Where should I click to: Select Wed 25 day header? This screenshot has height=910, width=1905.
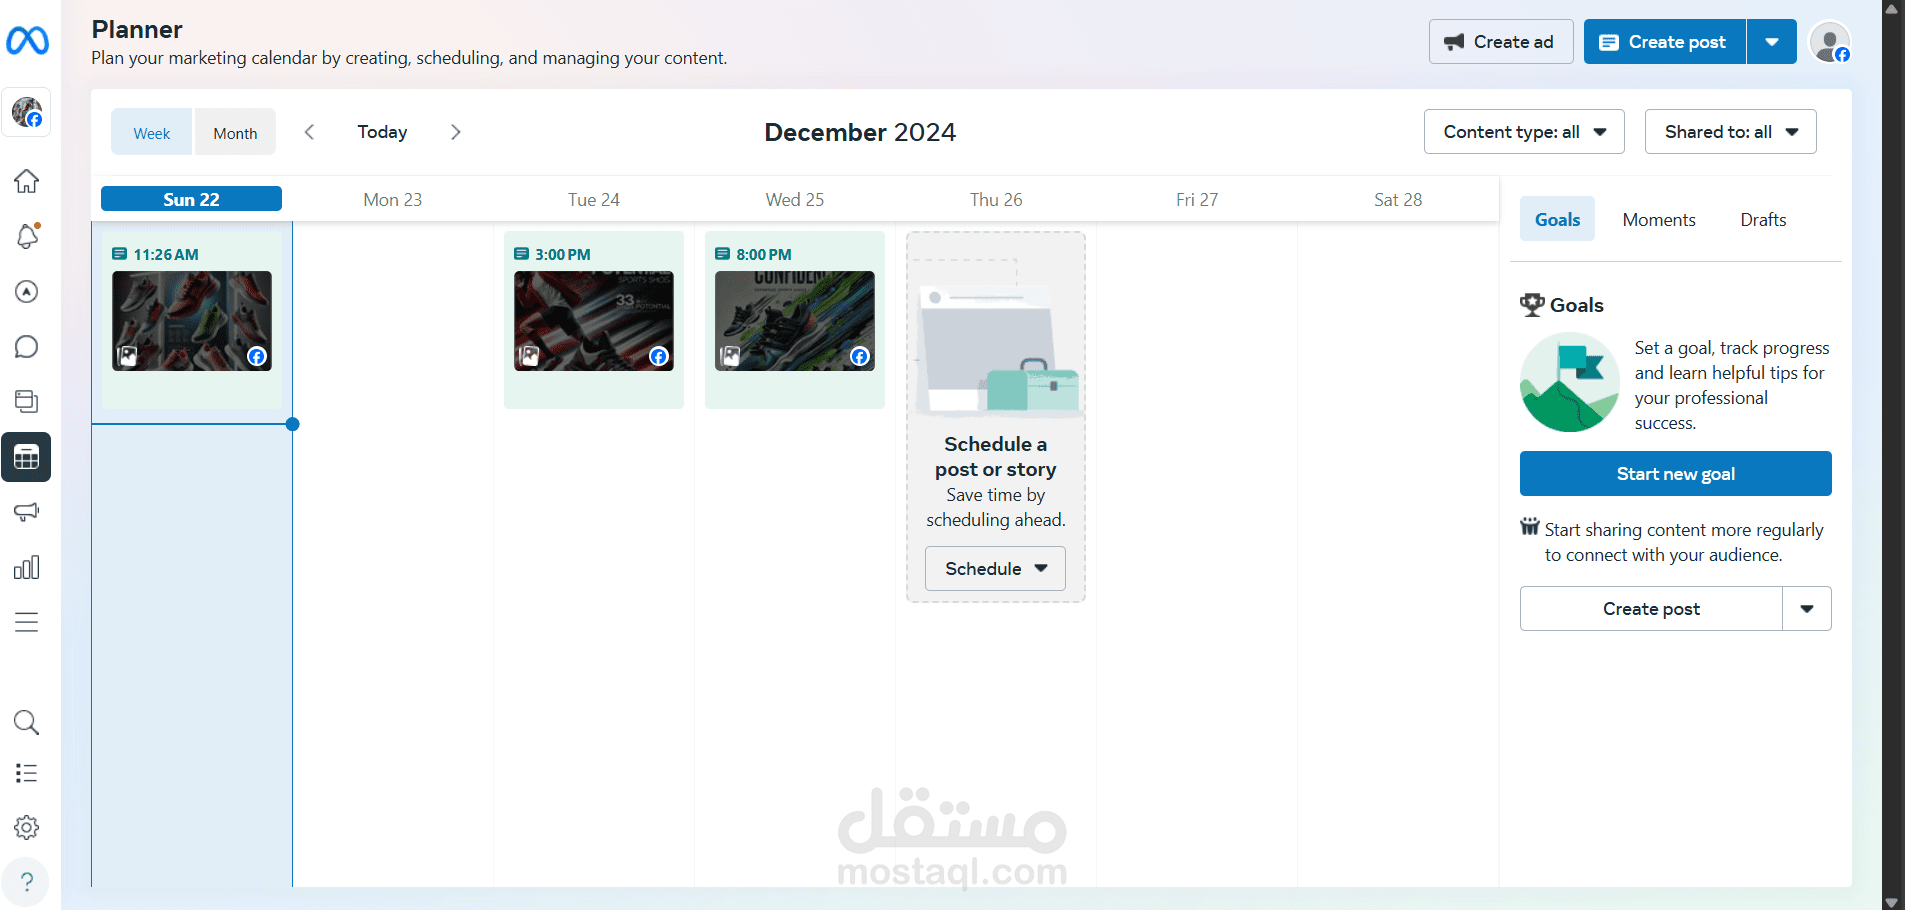coord(795,200)
